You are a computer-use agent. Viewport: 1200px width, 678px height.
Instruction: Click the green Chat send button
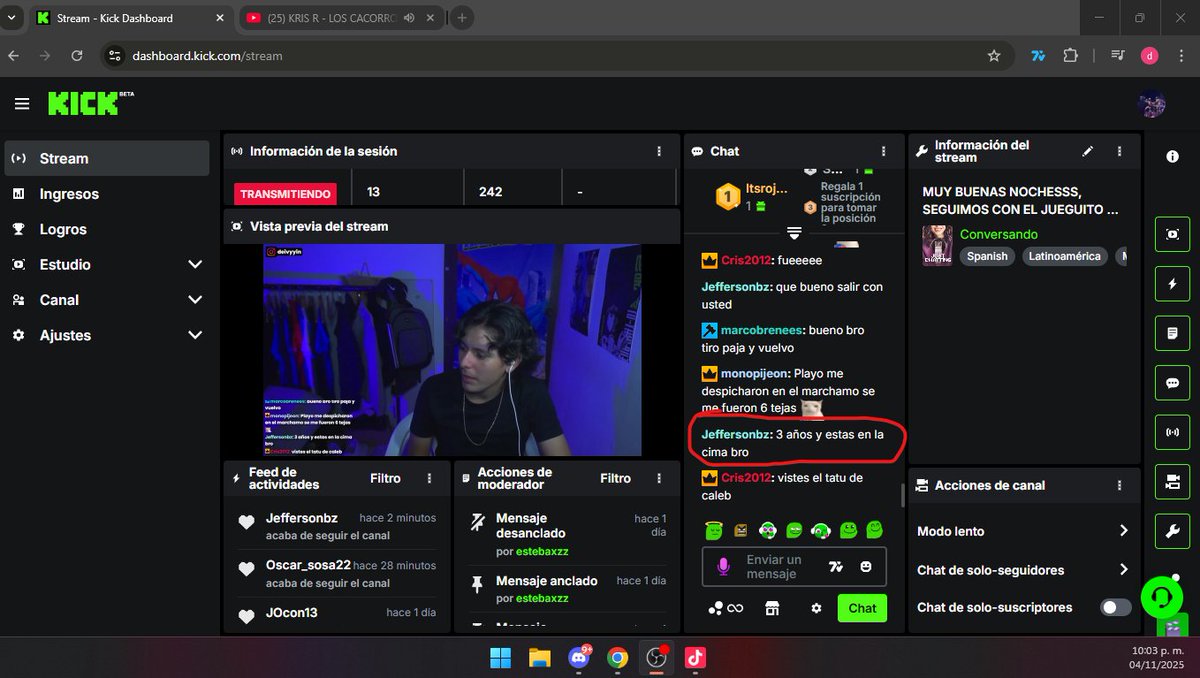click(862, 608)
